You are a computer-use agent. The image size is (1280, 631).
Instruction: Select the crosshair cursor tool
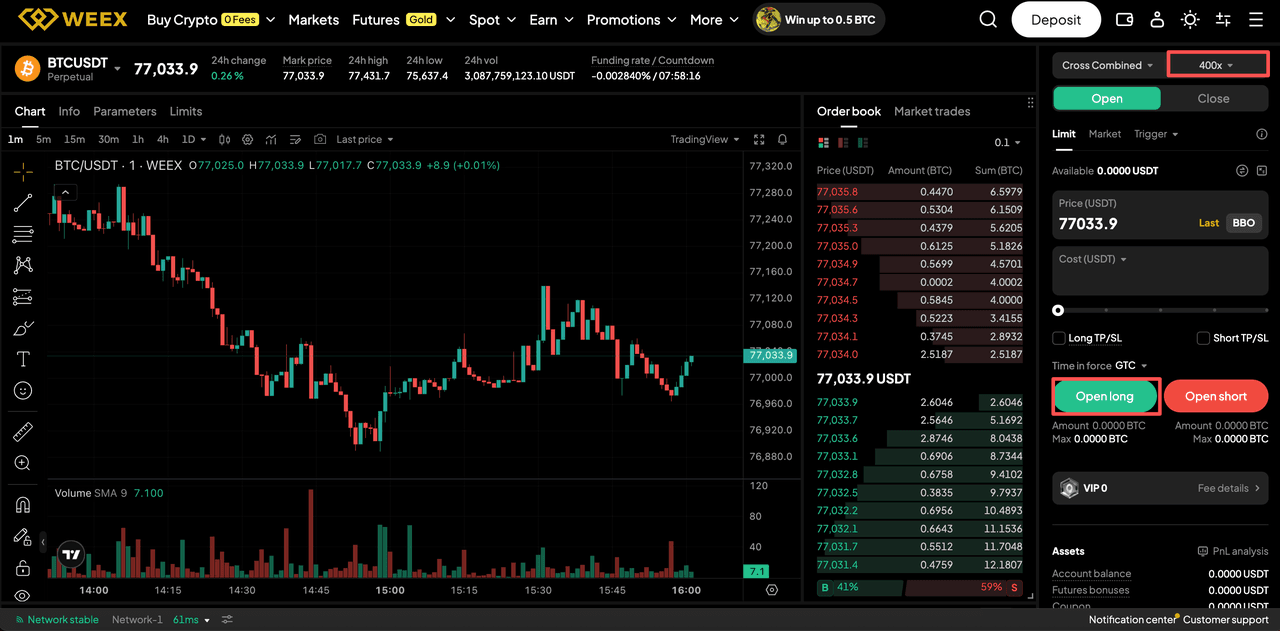point(23,172)
